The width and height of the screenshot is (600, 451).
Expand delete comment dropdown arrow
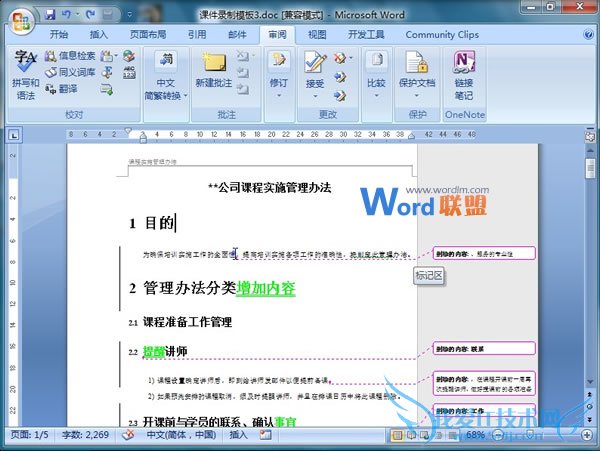point(253,56)
